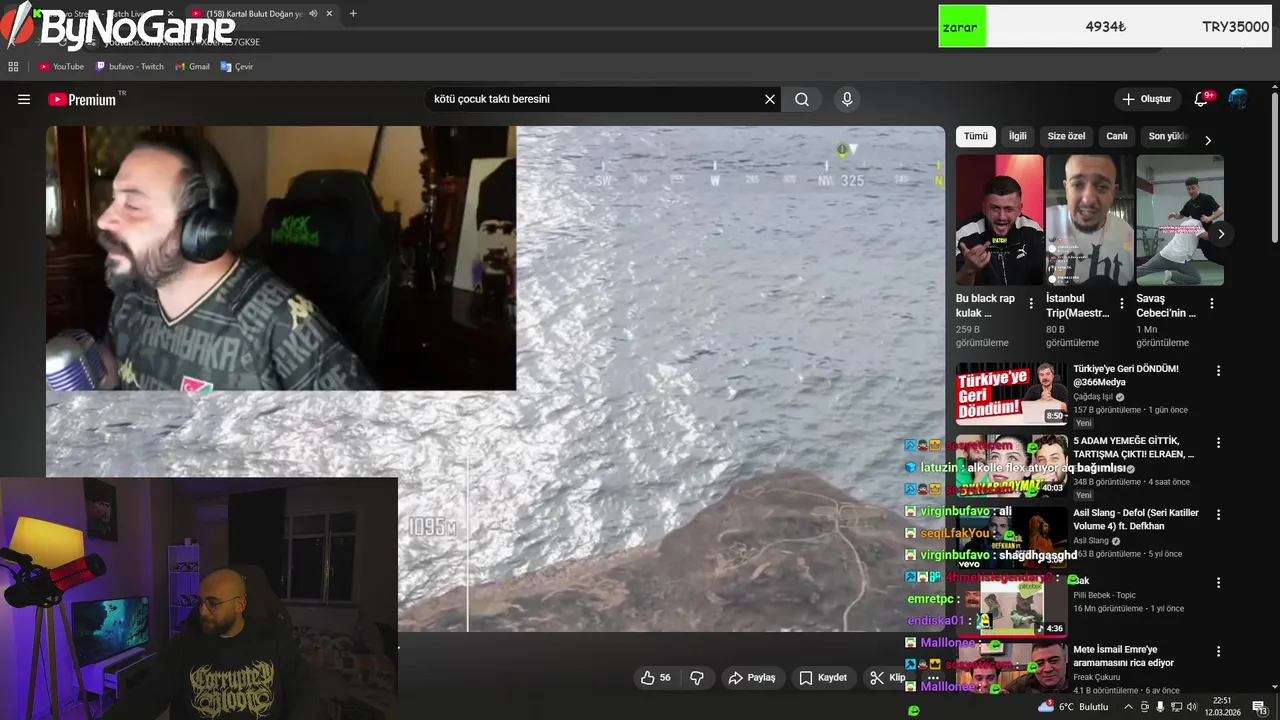Open options for 'Türkiye'ye Geri DÖNDÜM!' video
This screenshot has width=1280, height=720.
(1218, 371)
